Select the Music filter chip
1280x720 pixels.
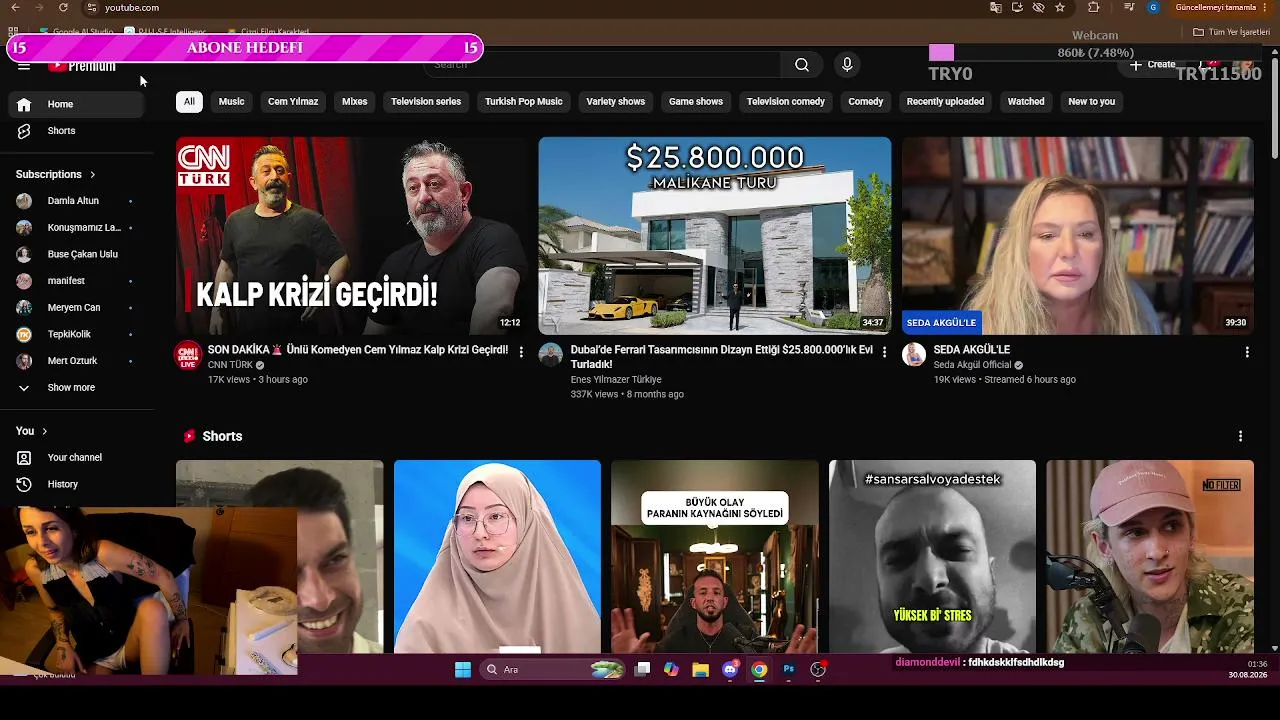[231, 102]
